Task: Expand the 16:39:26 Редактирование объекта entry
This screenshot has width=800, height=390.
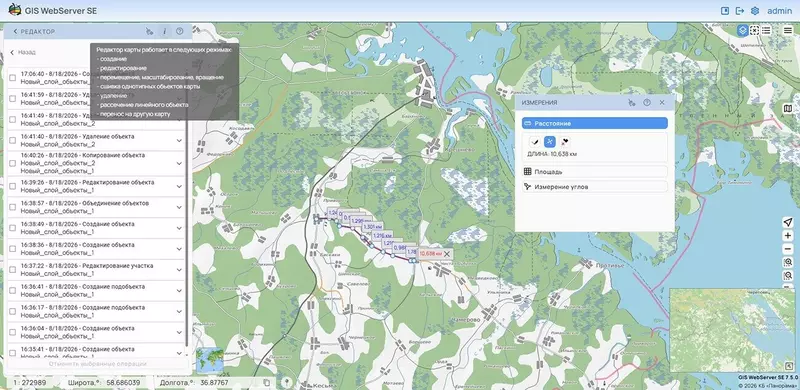Action: (179, 186)
